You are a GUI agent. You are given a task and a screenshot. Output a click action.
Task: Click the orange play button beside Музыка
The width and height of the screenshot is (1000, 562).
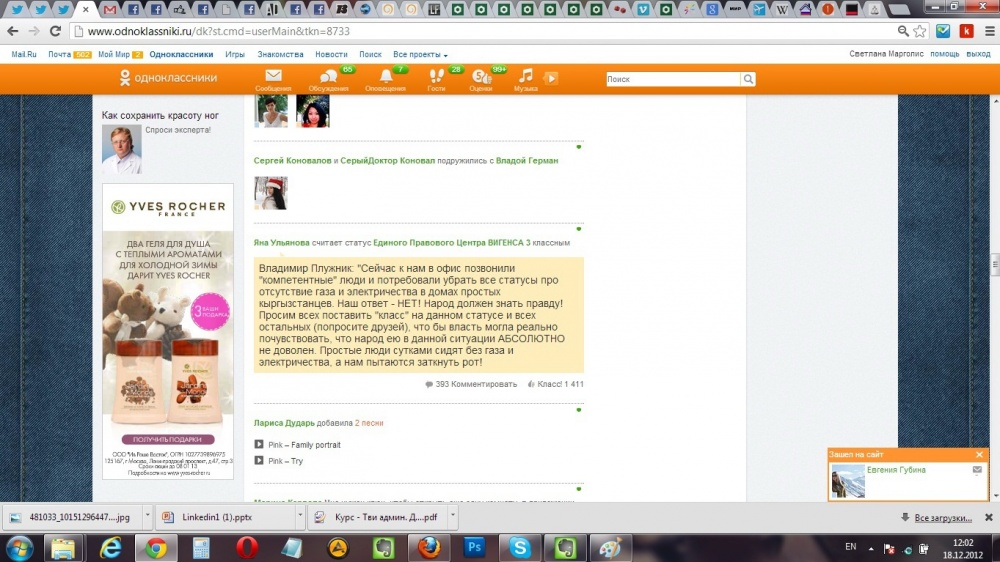(x=551, y=78)
